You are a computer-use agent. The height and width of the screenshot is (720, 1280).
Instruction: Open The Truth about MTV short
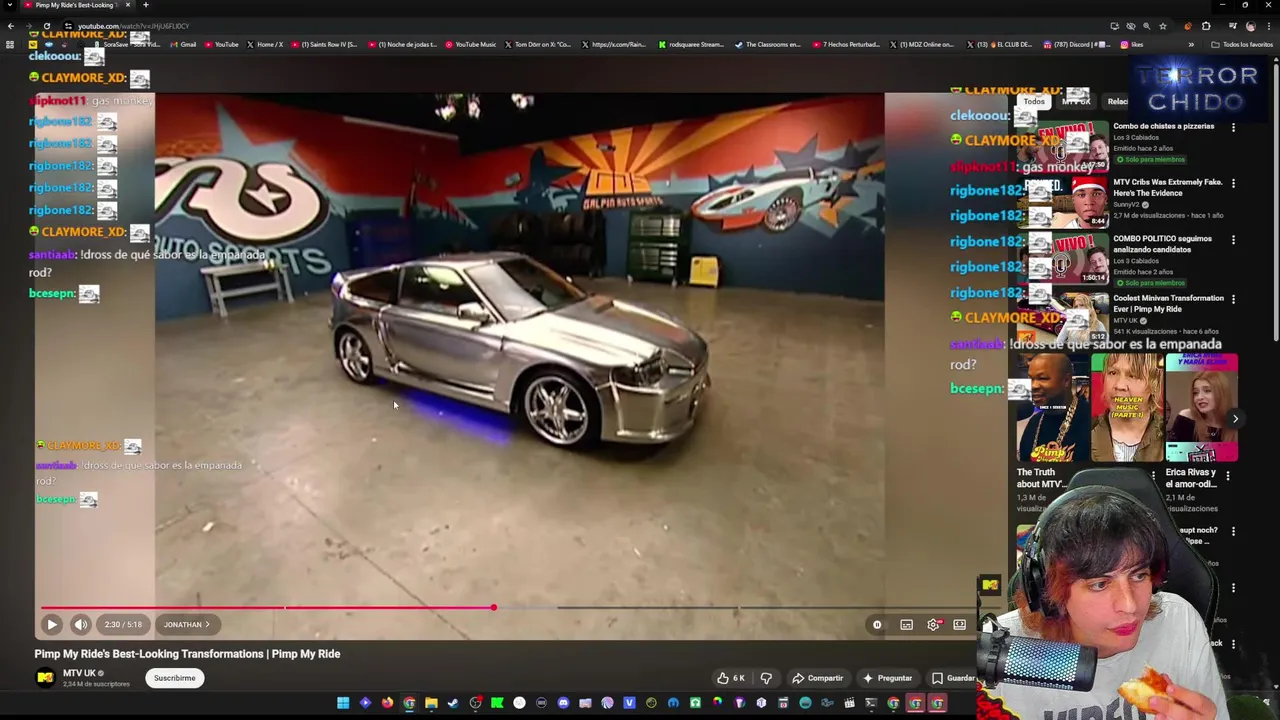point(1051,408)
